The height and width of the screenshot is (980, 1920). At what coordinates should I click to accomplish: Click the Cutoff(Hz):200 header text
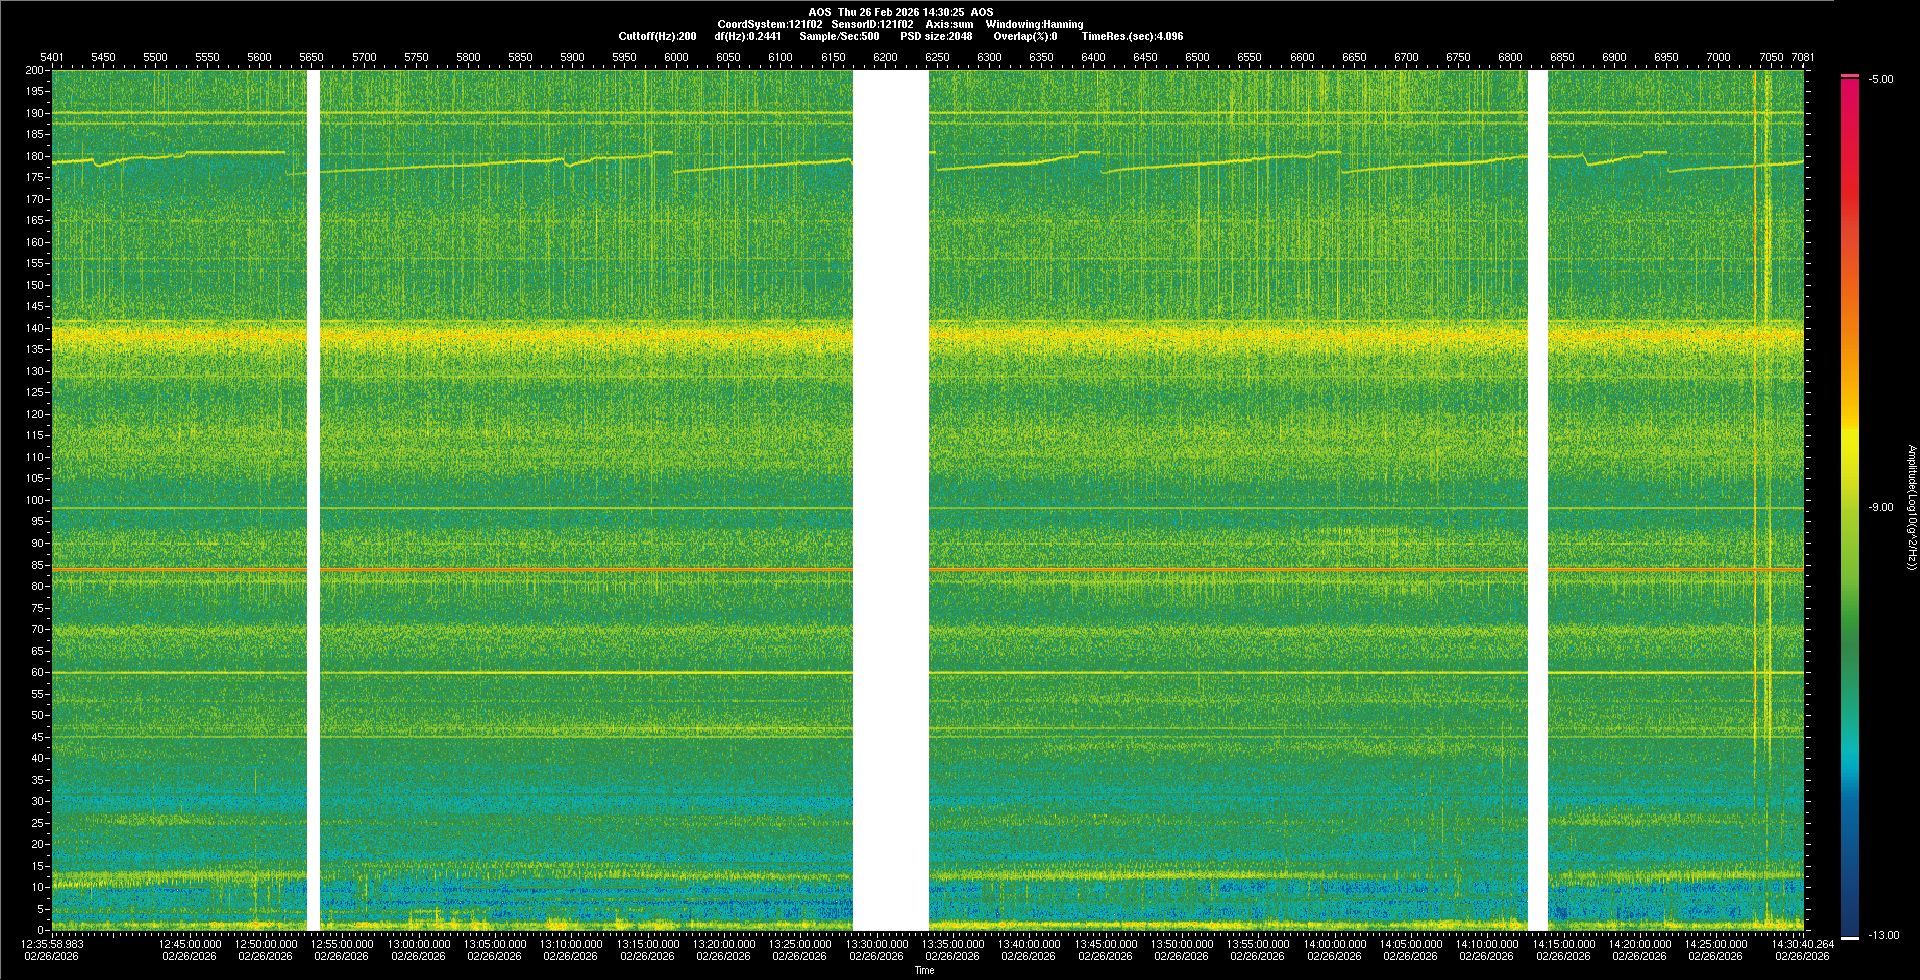[x=657, y=36]
